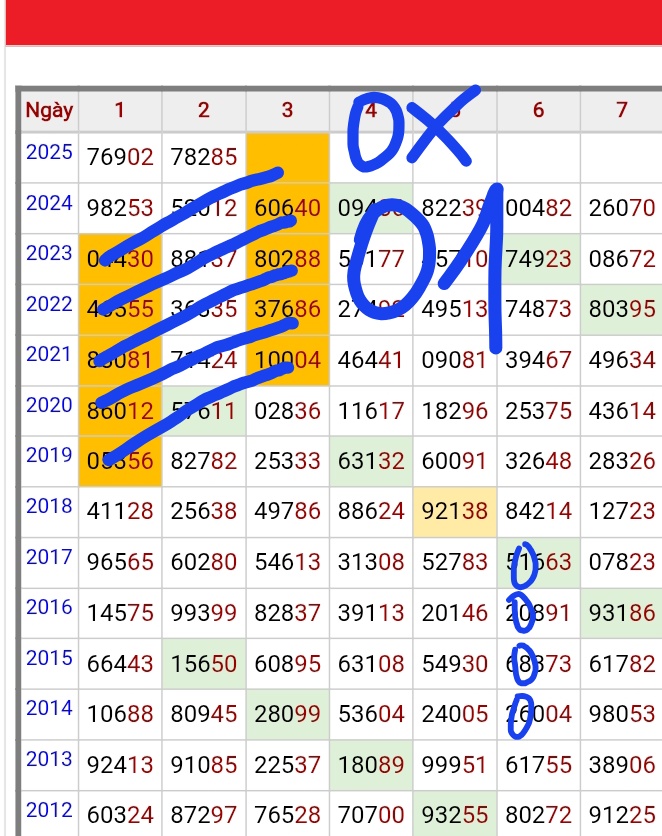
Task: Open the 2025 year row link
Action: click(x=49, y=153)
